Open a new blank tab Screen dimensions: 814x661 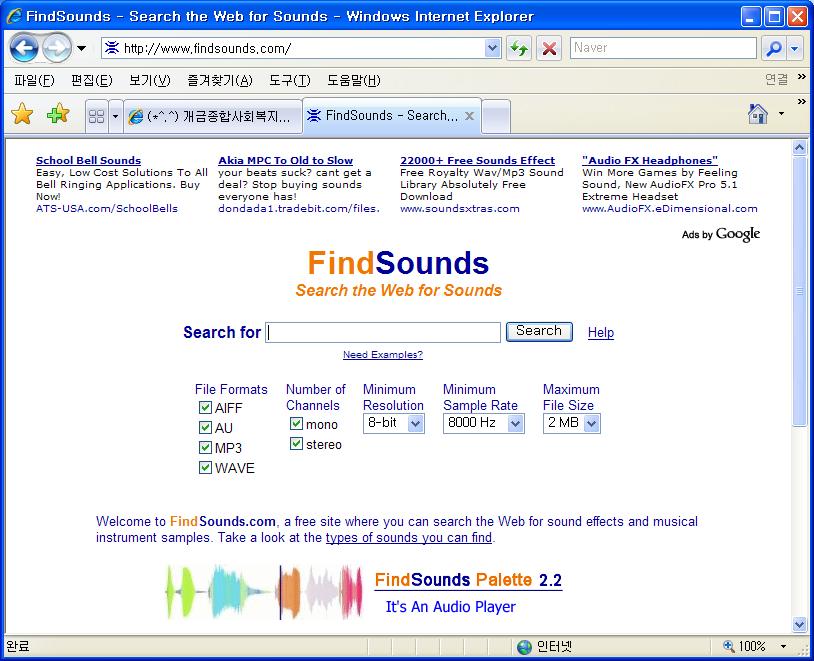click(496, 116)
